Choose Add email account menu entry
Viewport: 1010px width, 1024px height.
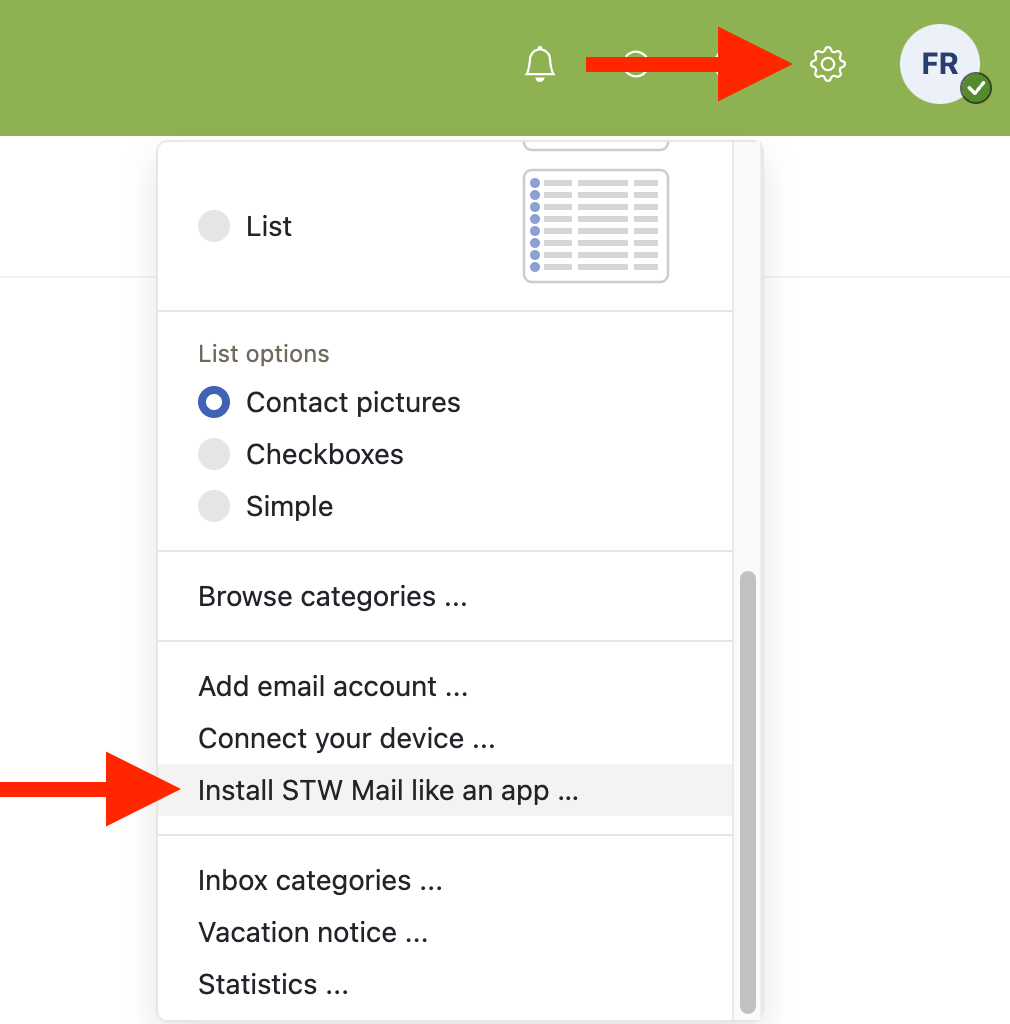coord(332,687)
